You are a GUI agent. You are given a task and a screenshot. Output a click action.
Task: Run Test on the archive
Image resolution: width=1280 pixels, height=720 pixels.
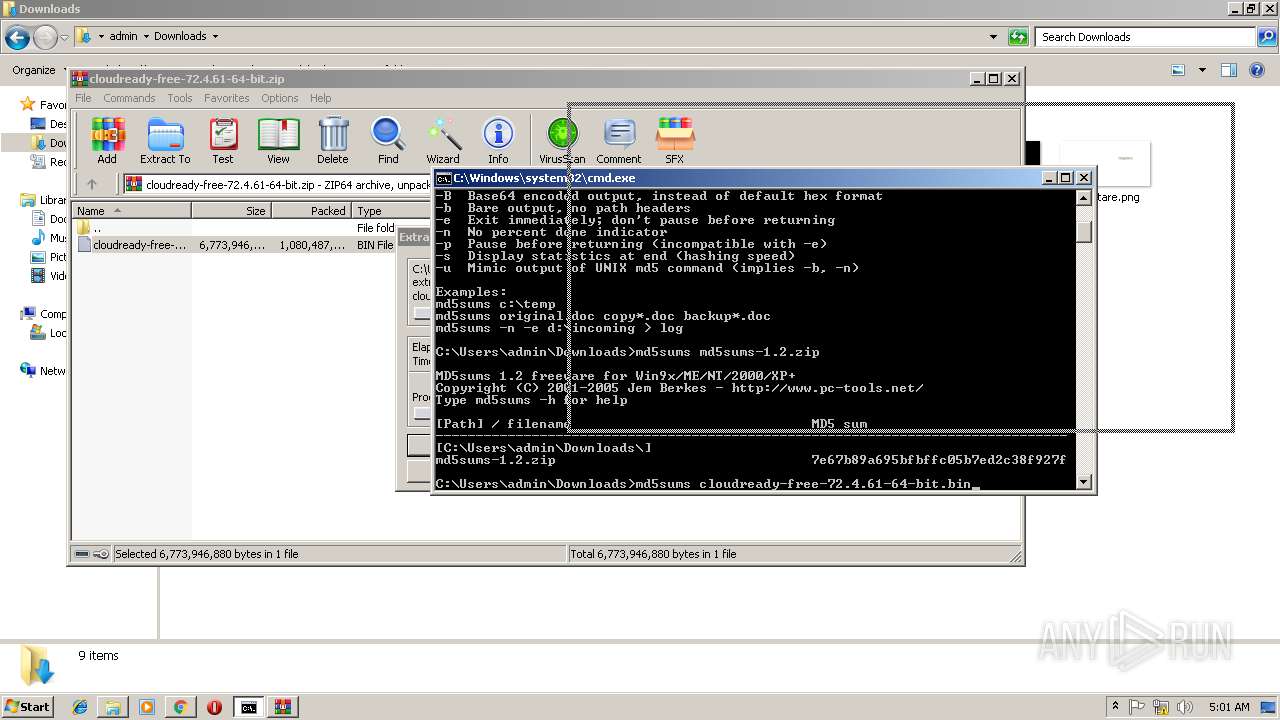223,140
